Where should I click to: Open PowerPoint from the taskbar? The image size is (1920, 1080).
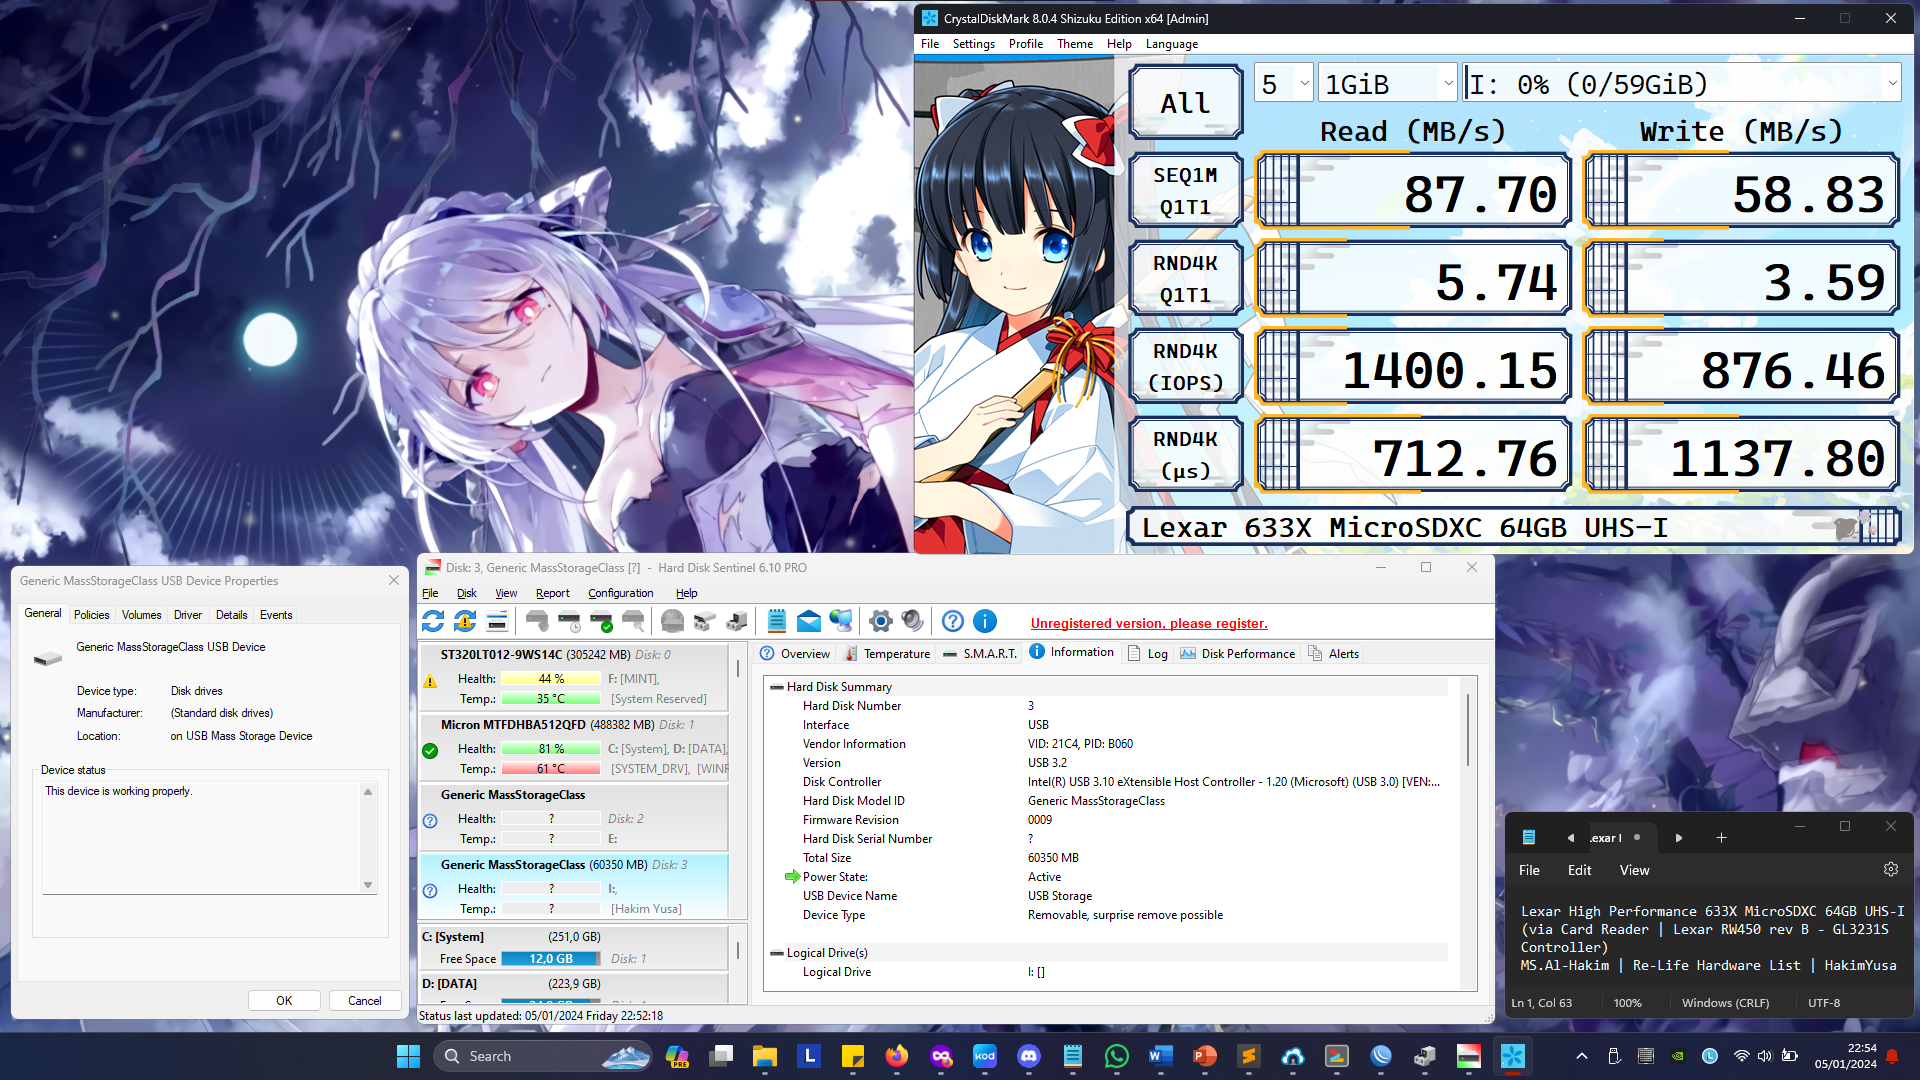(x=1205, y=1056)
